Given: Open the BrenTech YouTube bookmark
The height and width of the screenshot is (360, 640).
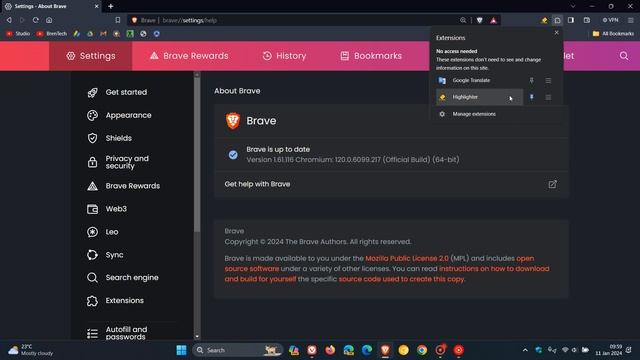Looking at the screenshot, I should (x=51, y=33).
